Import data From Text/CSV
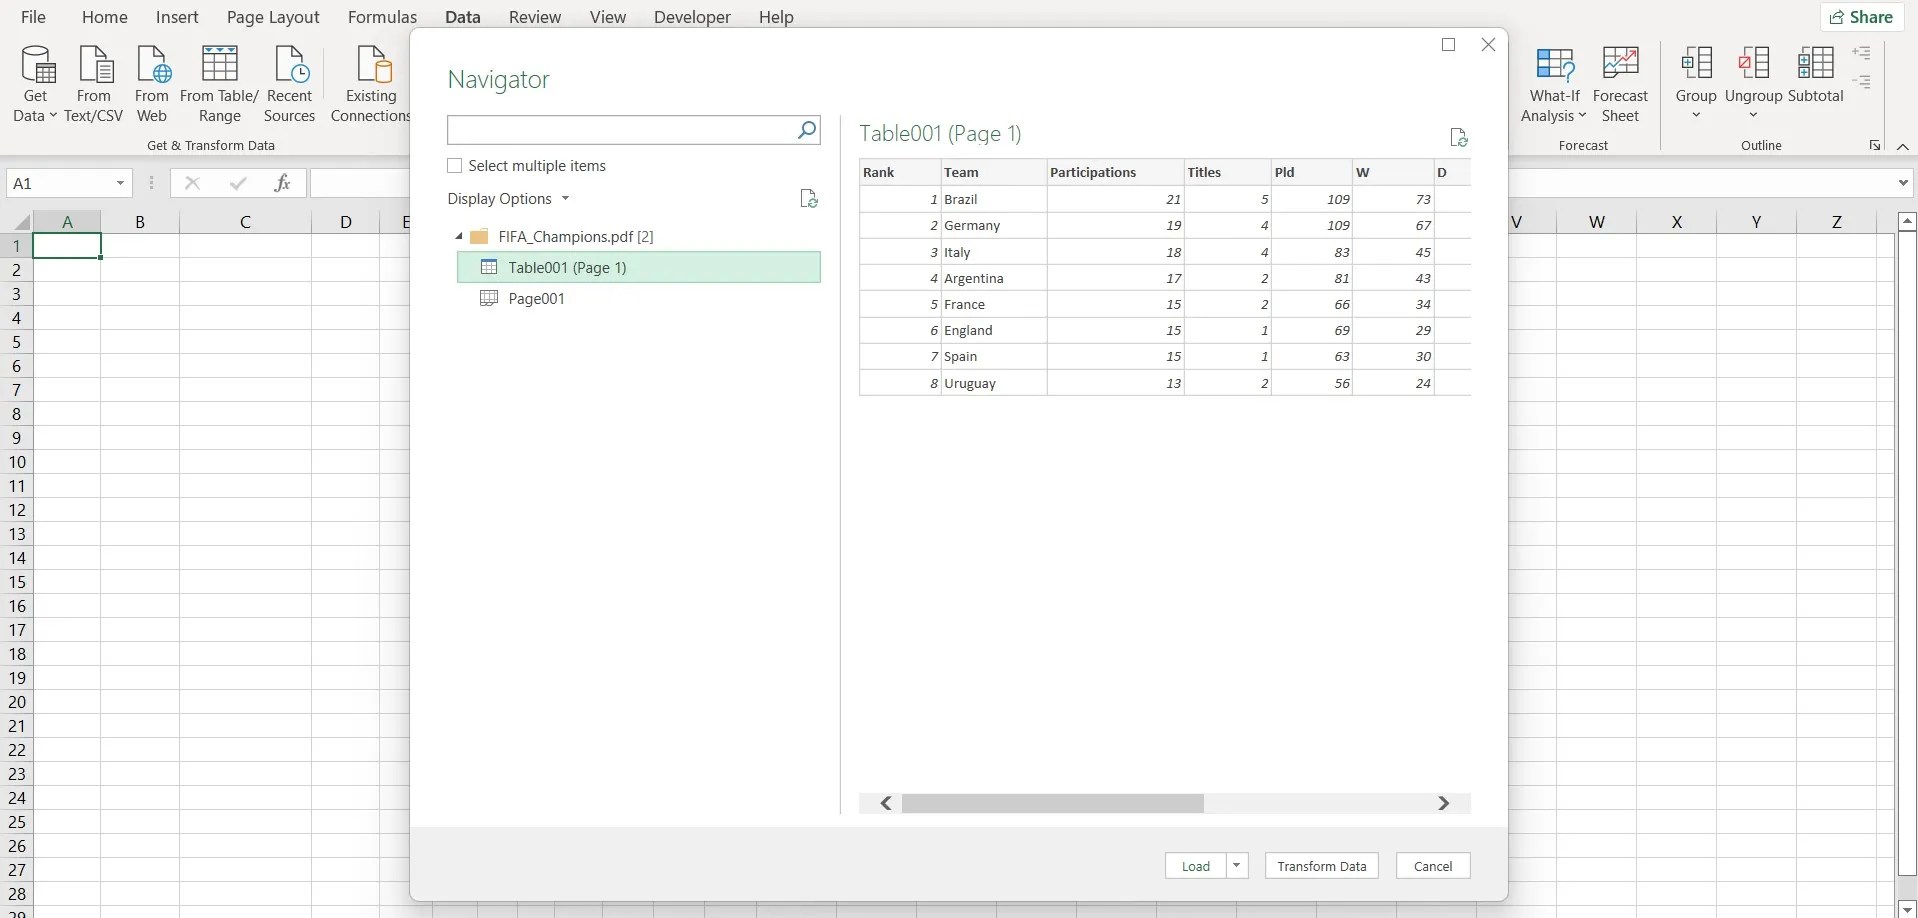 point(94,85)
